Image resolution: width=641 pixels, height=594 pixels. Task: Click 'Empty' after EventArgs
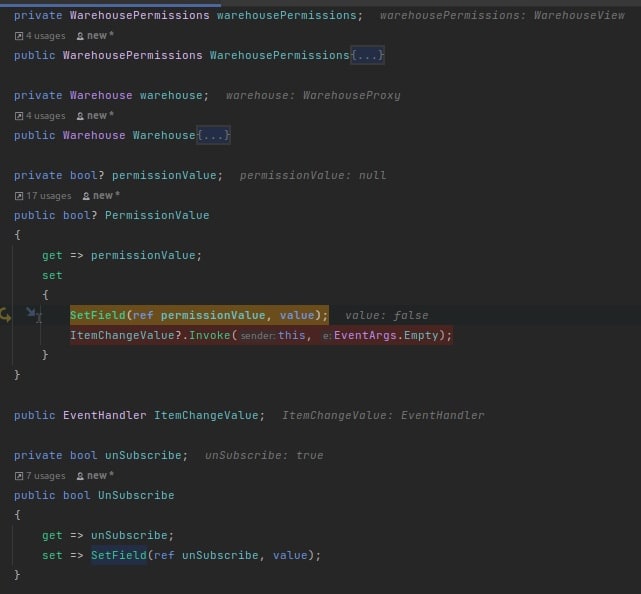tap(421, 336)
